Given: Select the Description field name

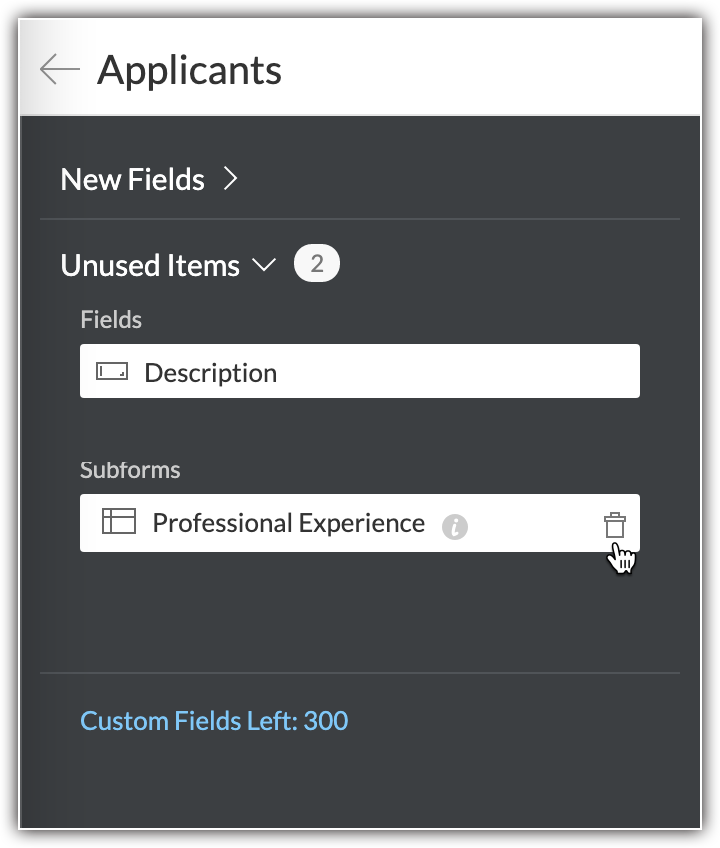Looking at the screenshot, I should [210, 373].
